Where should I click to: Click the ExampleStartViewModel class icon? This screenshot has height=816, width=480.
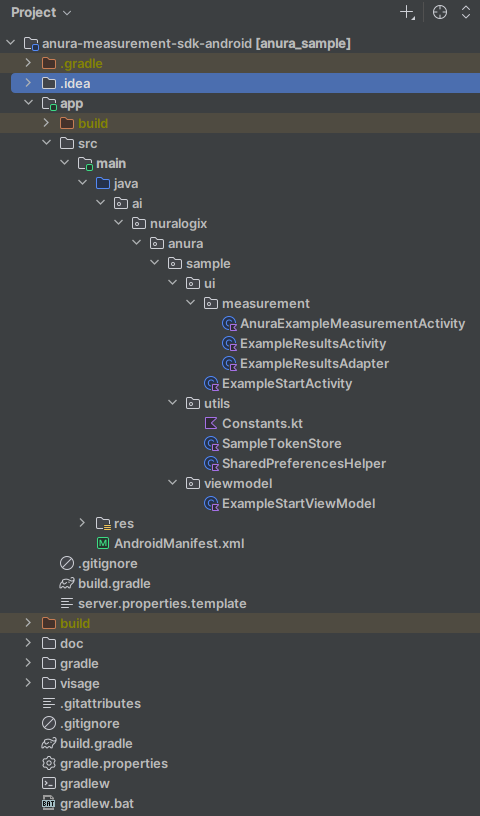211,504
